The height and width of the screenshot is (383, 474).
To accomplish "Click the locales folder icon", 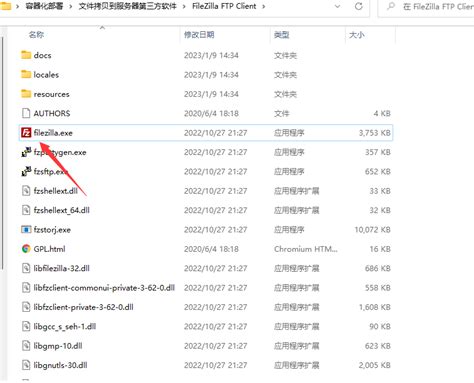I will point(26,74).
